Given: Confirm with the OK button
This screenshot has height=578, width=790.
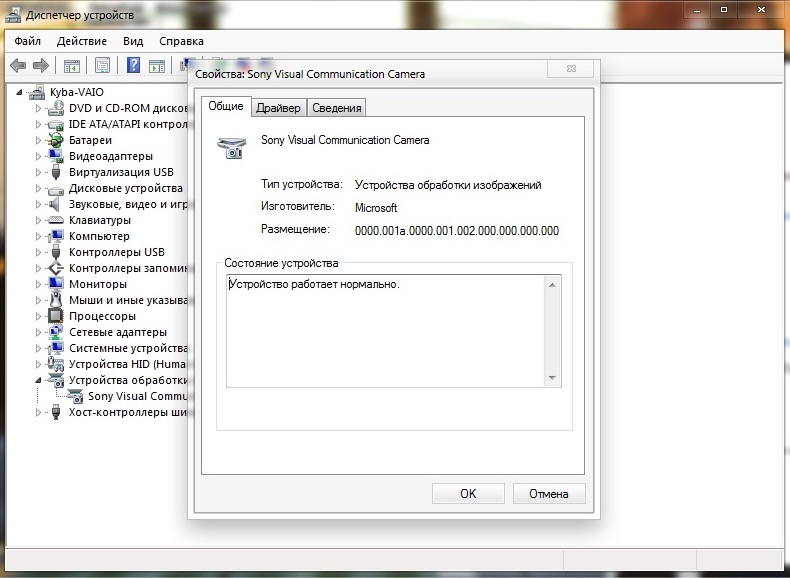Looking at the screenshot, I should (468, 493).
